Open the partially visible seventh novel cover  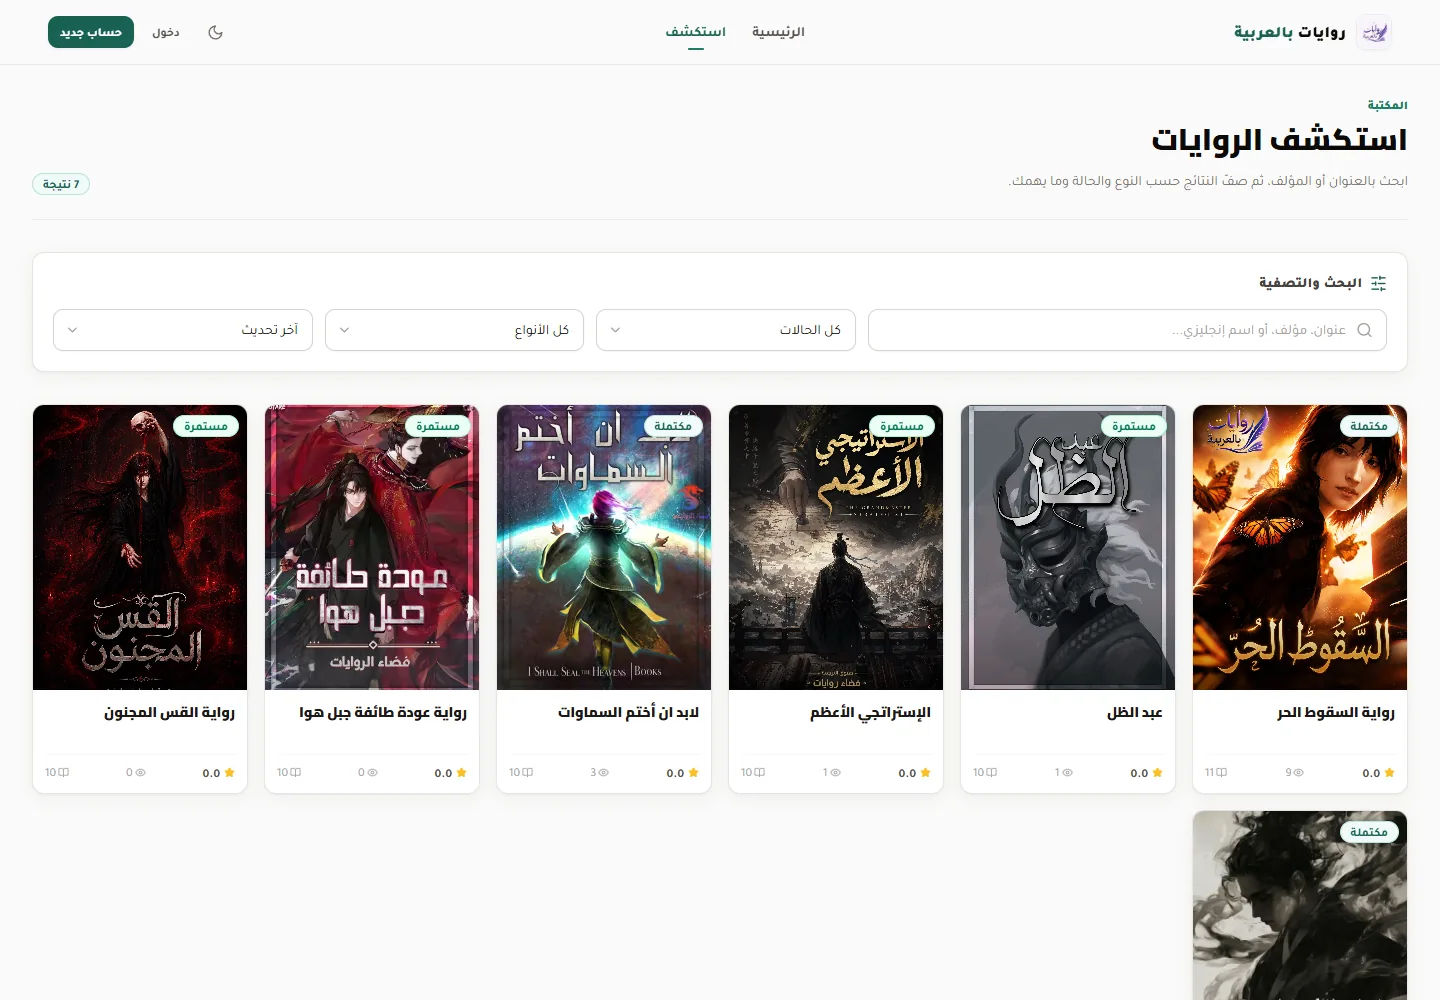point(1300,905)
